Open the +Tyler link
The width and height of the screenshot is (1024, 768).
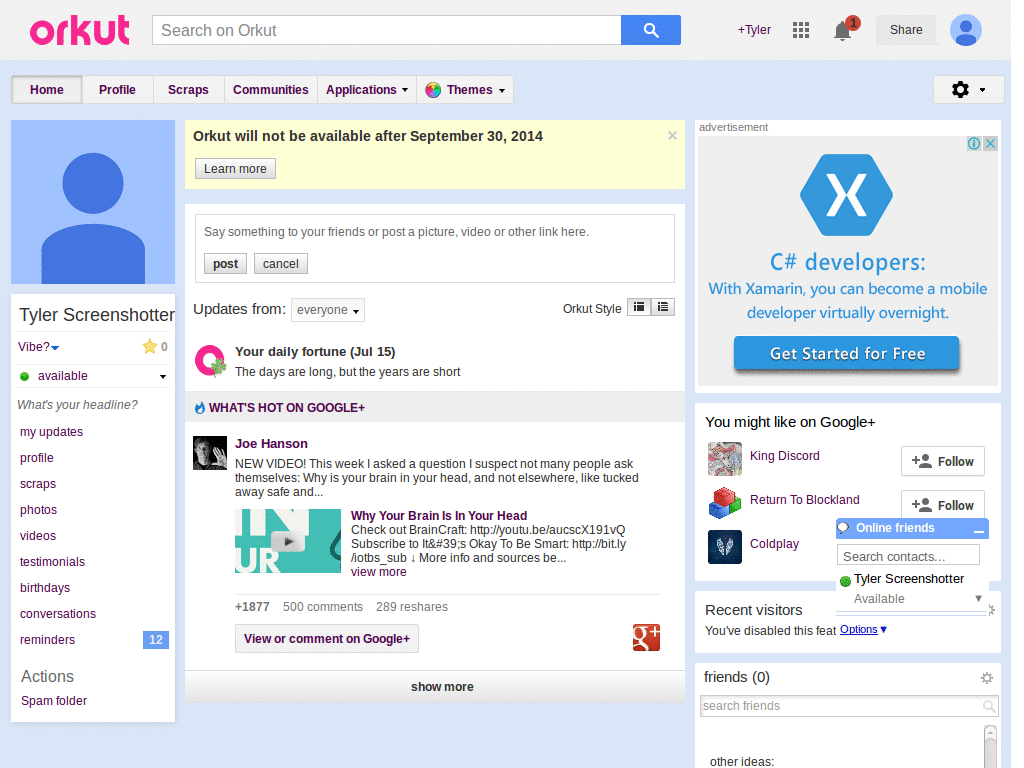pos(754,30)
